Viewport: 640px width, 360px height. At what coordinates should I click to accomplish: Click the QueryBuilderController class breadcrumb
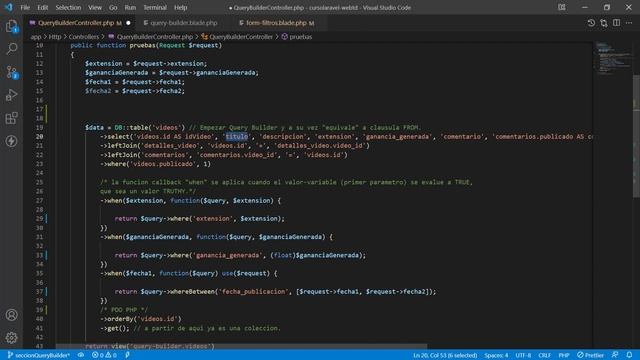(x=241, y=37)
